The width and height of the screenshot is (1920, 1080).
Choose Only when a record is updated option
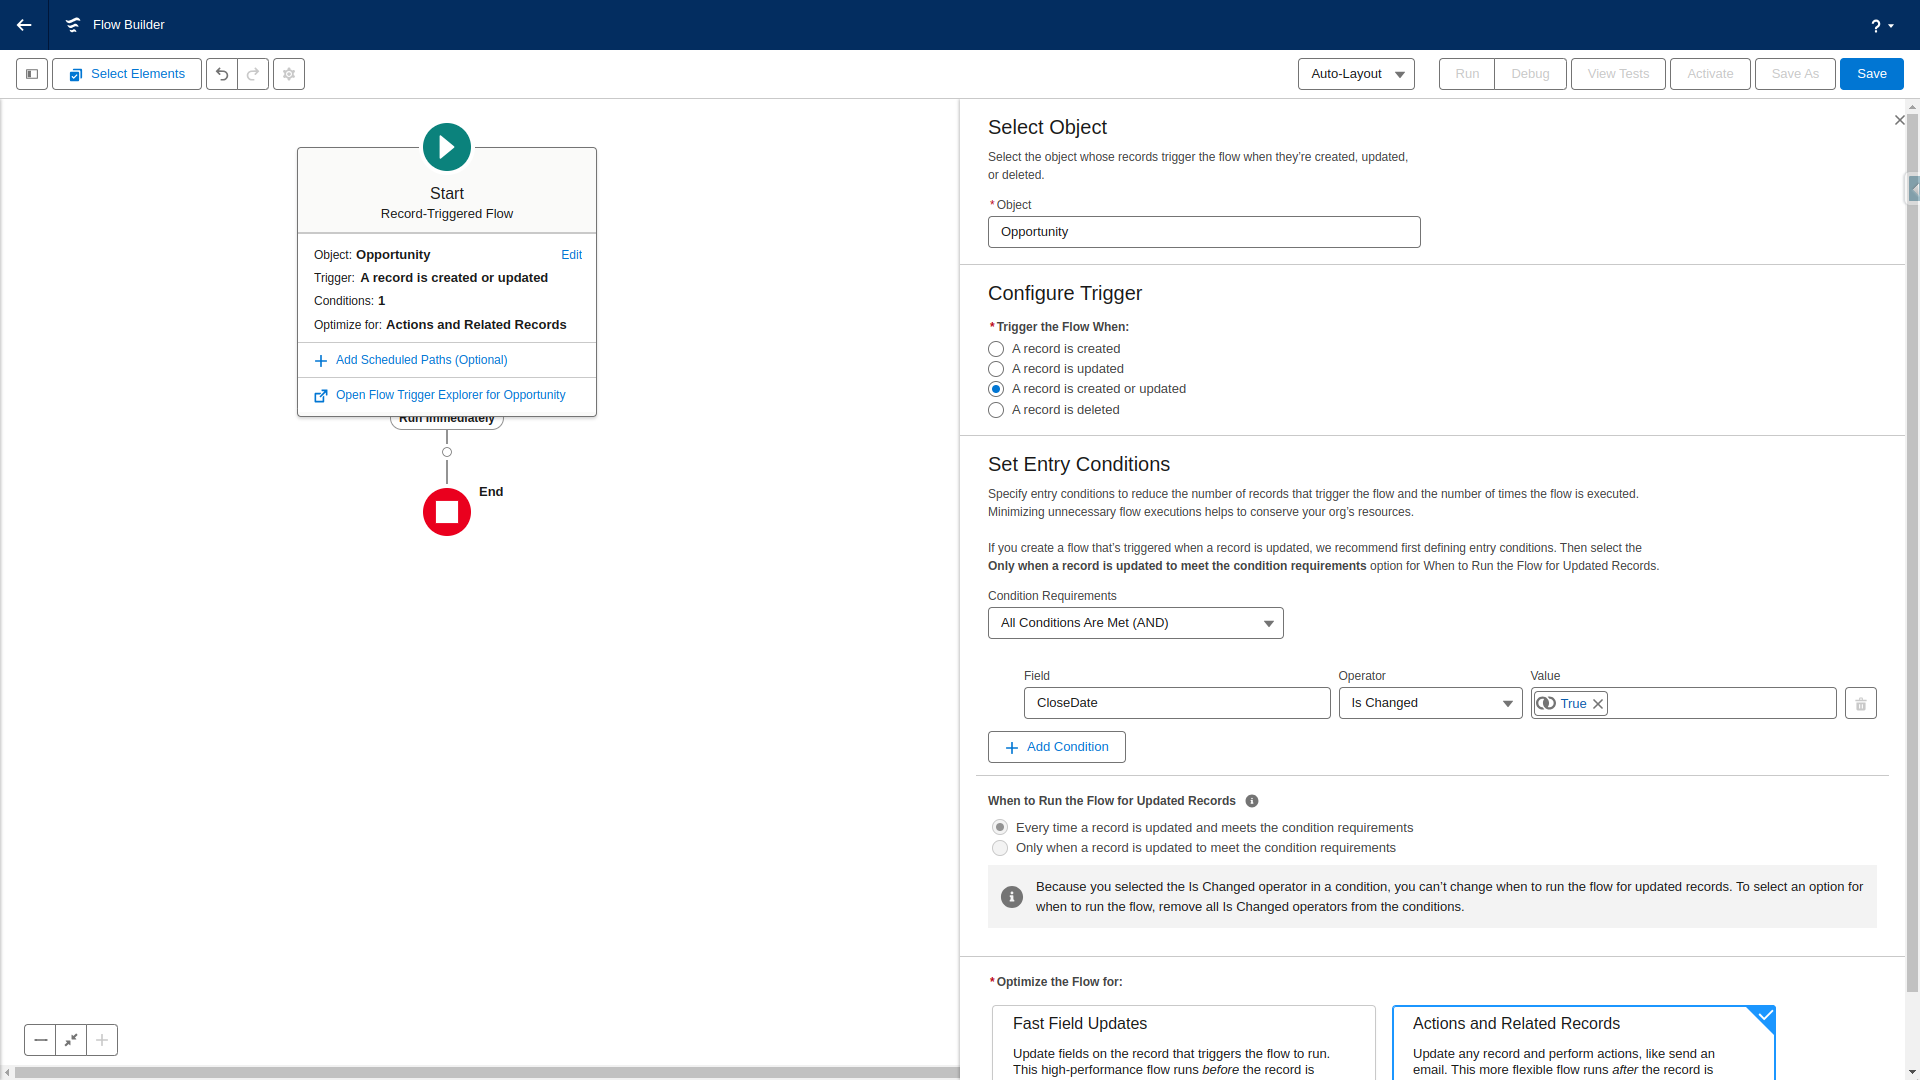(x=999, y=847)
